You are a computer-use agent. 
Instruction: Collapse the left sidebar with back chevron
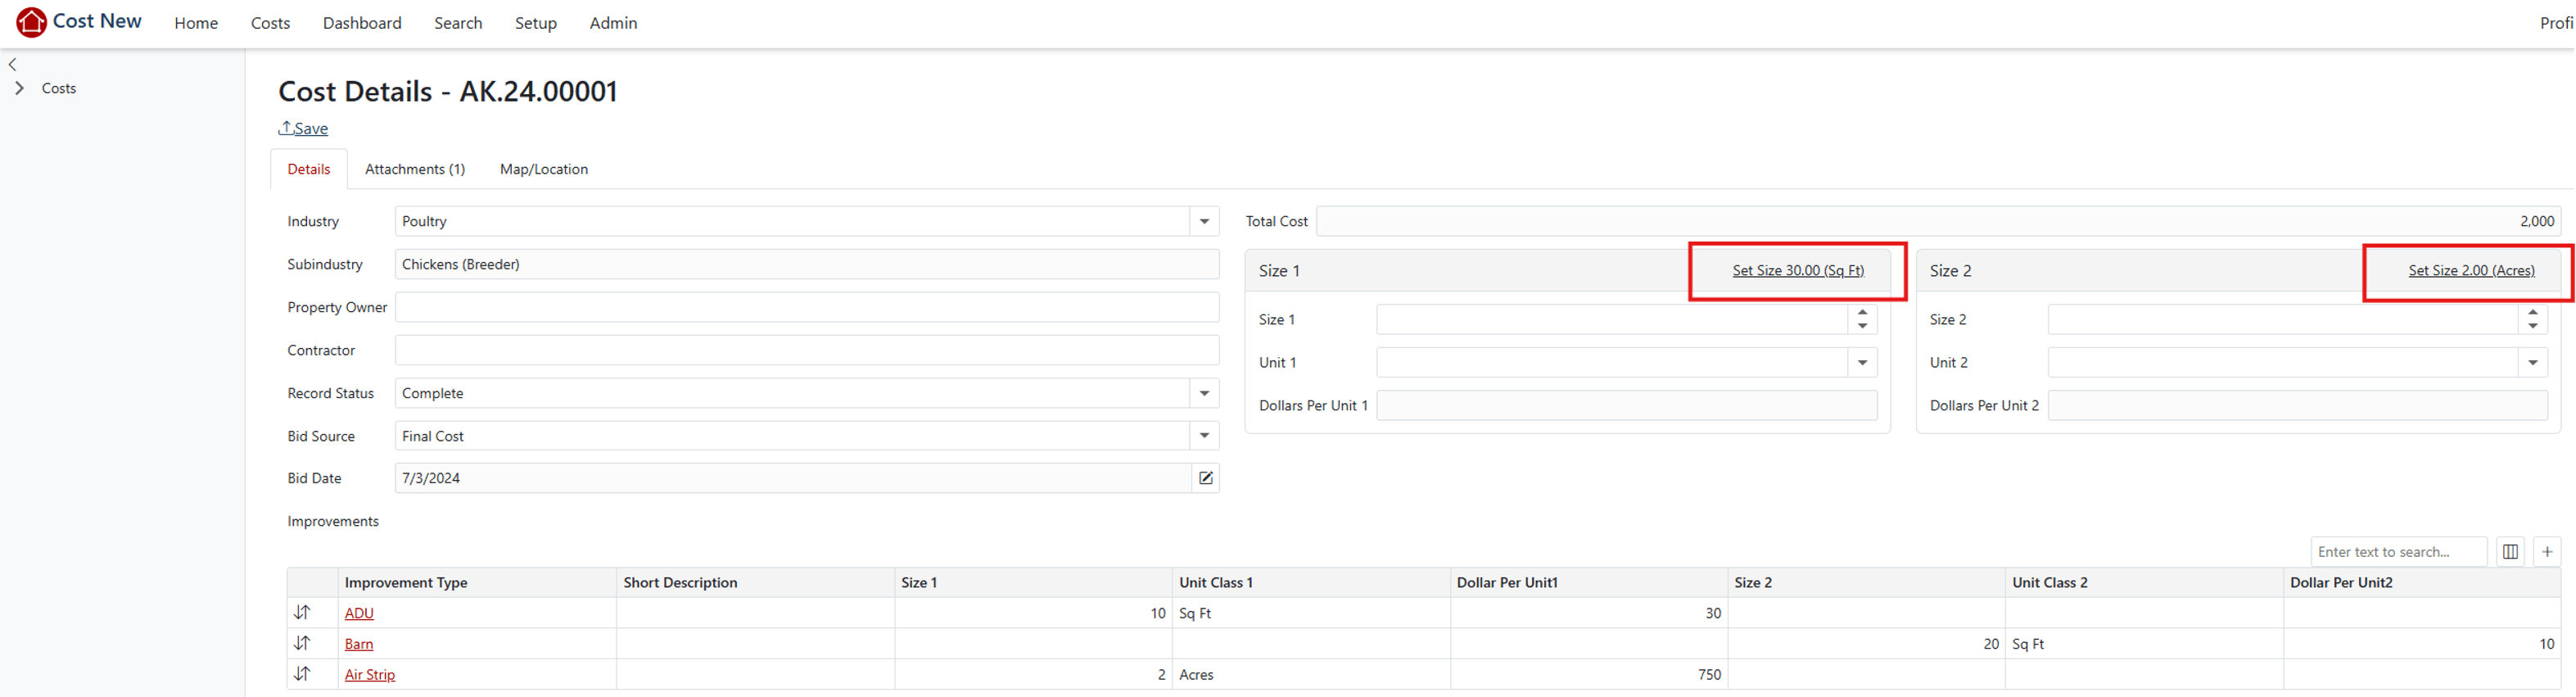click(13, 64)
